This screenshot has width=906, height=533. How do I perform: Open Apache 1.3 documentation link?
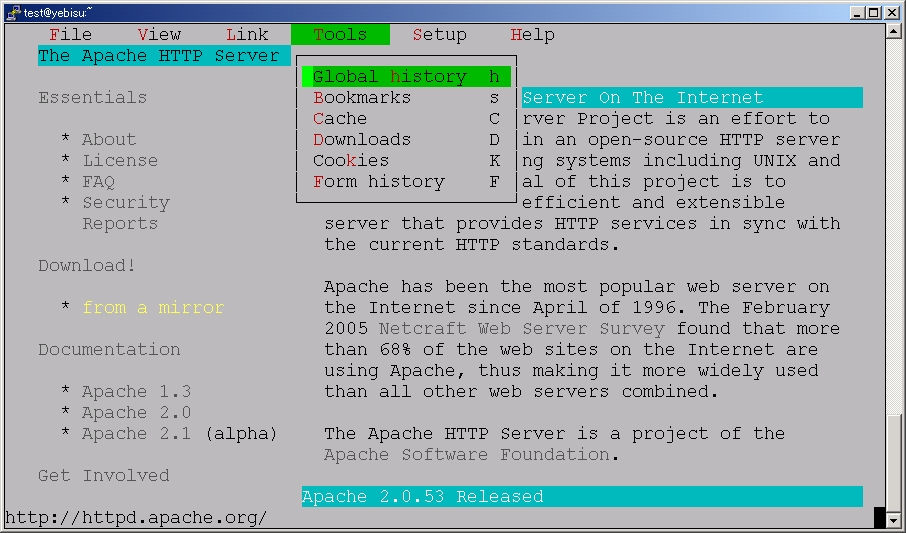click(136, 391)
